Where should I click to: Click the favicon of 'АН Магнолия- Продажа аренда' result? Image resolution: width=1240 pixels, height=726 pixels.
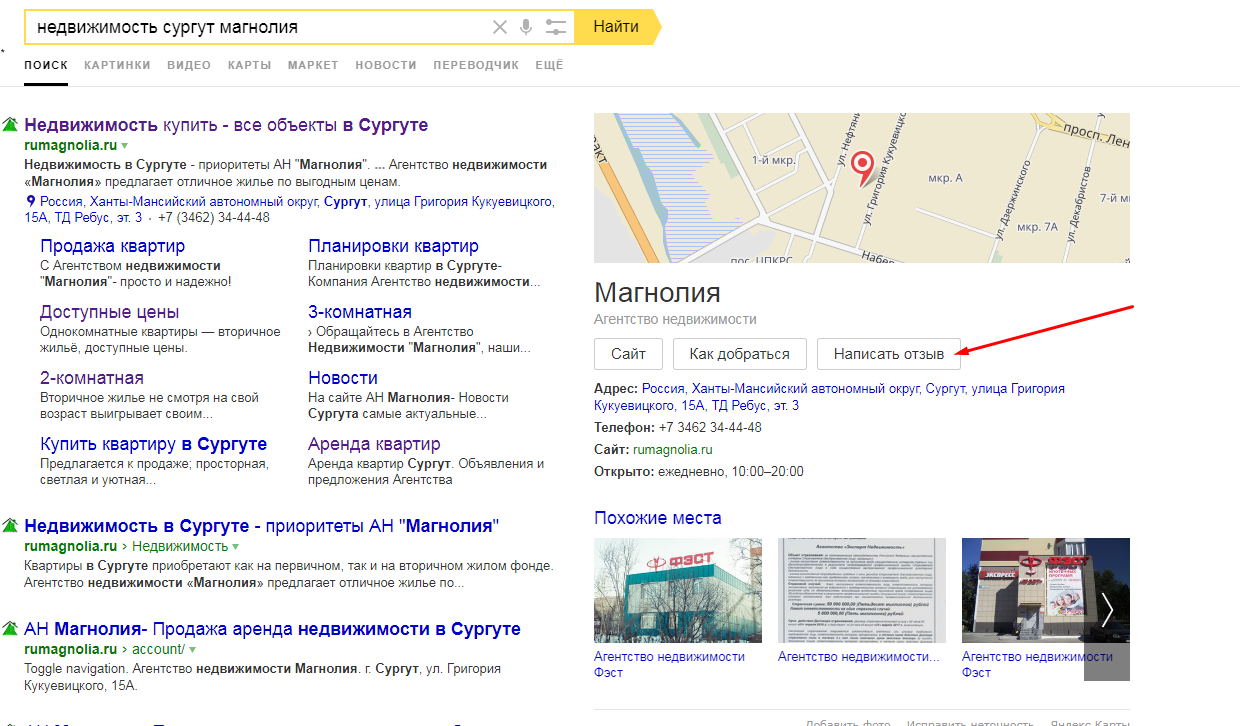(11, 629)
